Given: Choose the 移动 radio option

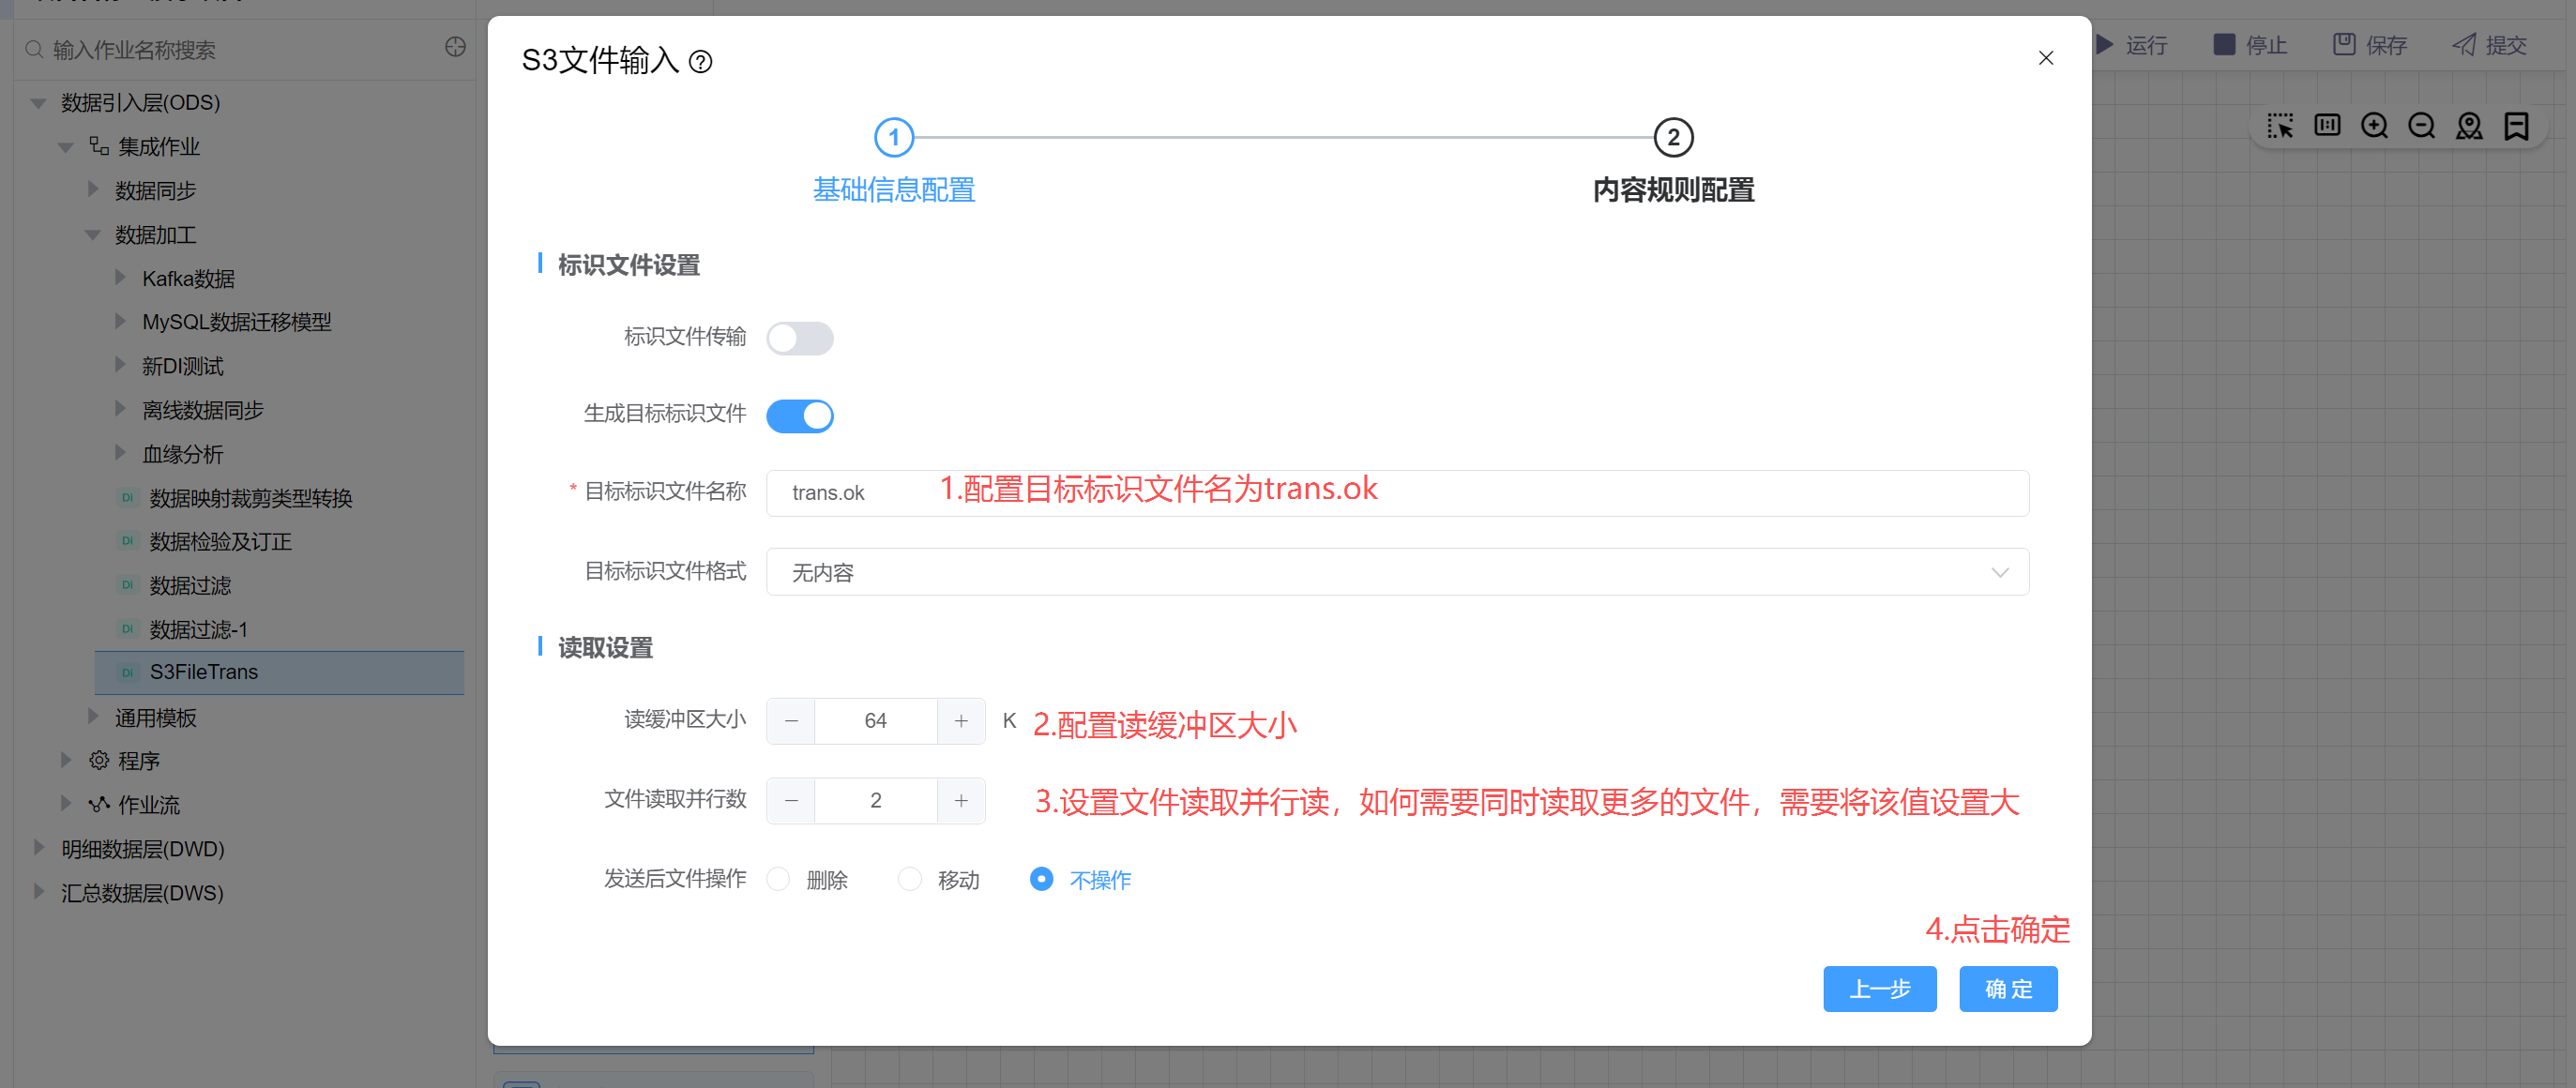Looking at the screenshot, I should [909, 879].
